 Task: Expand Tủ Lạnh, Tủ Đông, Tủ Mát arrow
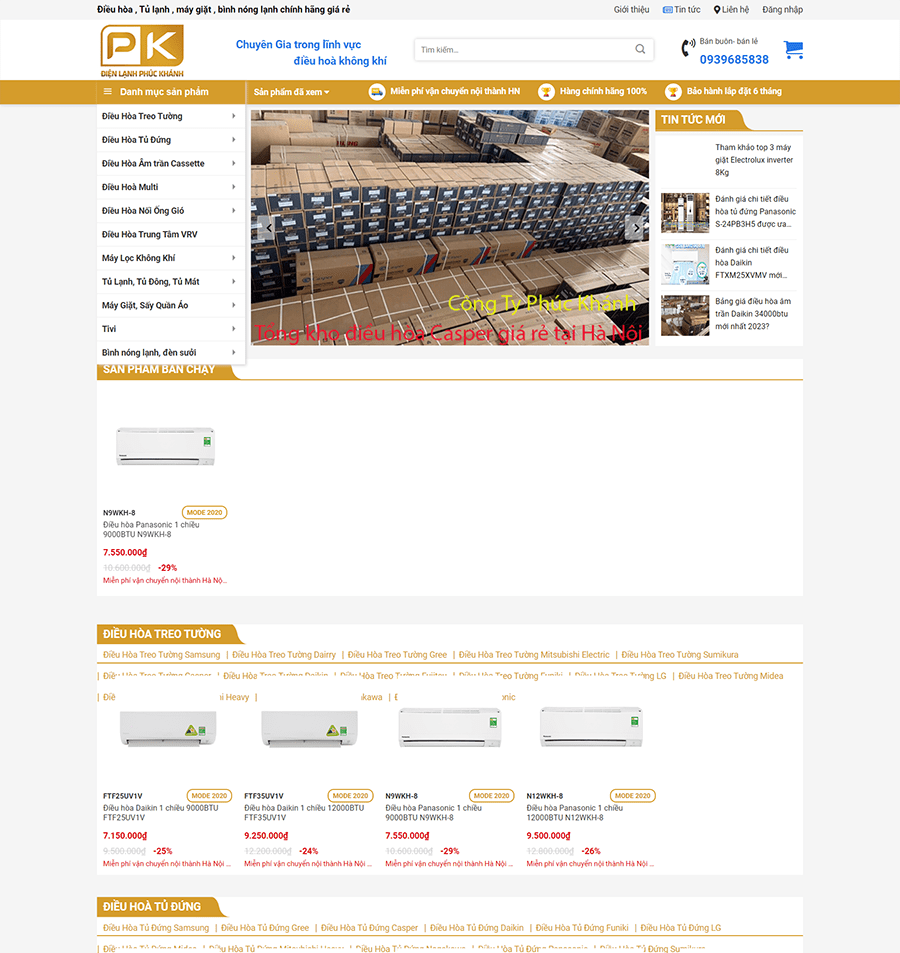(x=233, y=281)
